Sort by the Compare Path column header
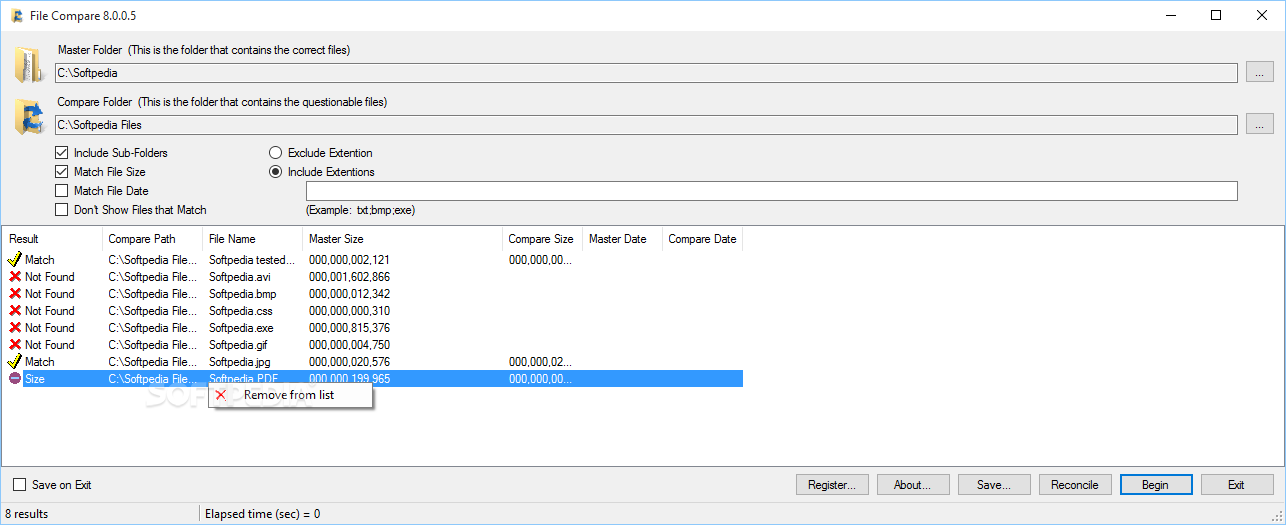Viewport: 1286px width, 525px height. [153, 239]
